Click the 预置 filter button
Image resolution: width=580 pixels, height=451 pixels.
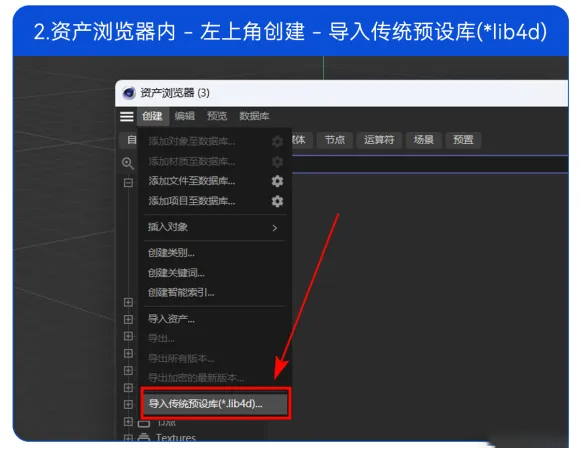tap(463, 140)
